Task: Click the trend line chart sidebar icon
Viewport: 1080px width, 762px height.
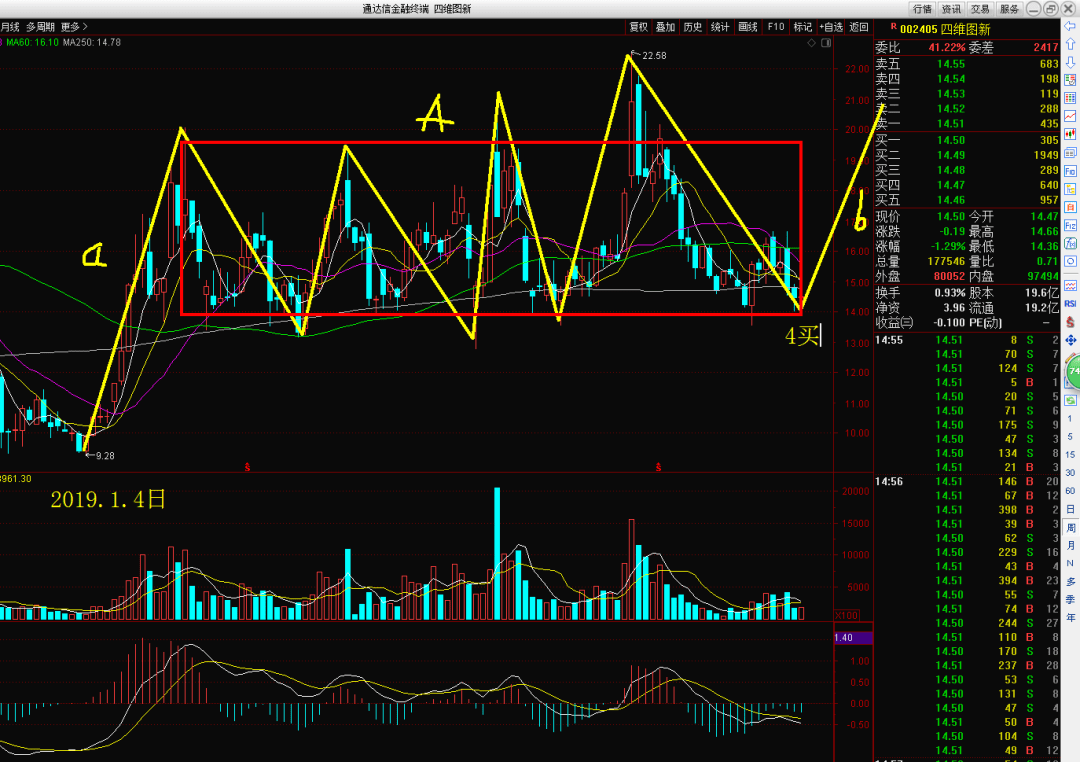Action: (x=1070, y=116)
